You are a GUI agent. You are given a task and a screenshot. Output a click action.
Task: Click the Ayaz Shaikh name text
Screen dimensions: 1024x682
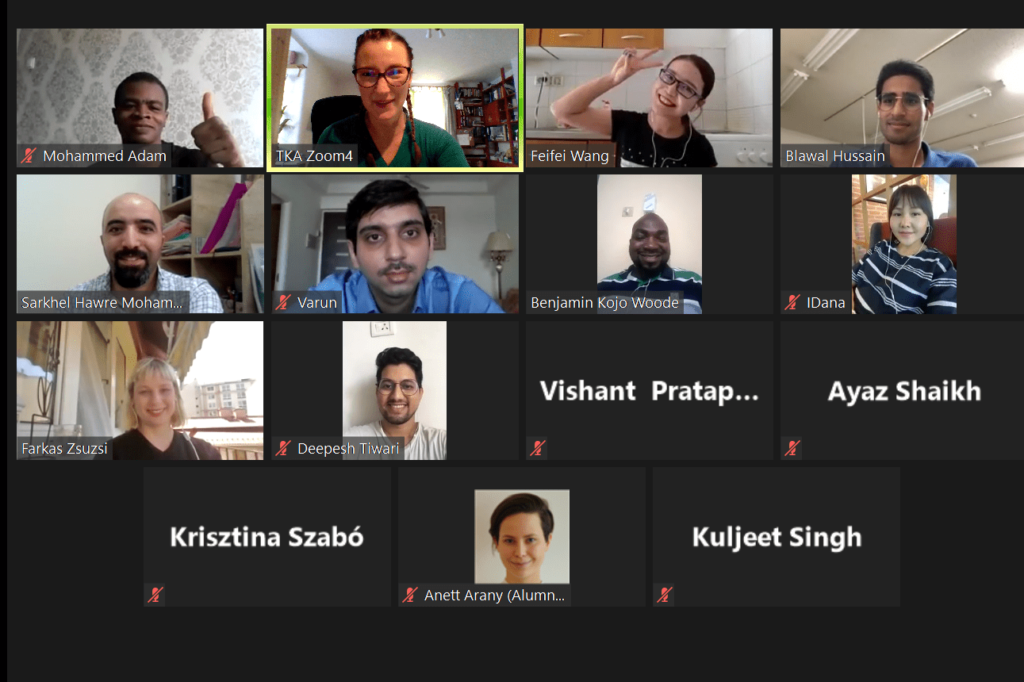904,391
